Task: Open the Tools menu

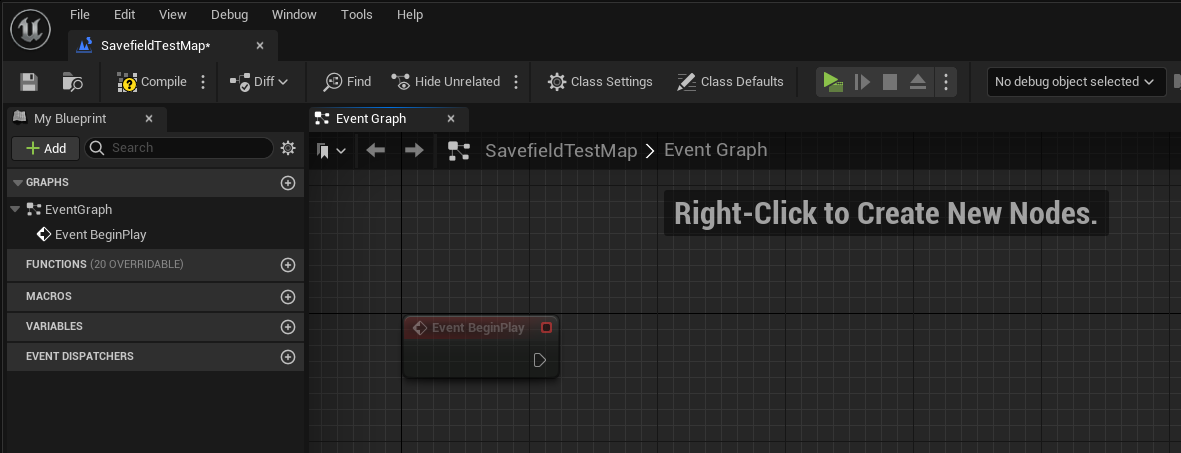Action: tap(356, 14)
